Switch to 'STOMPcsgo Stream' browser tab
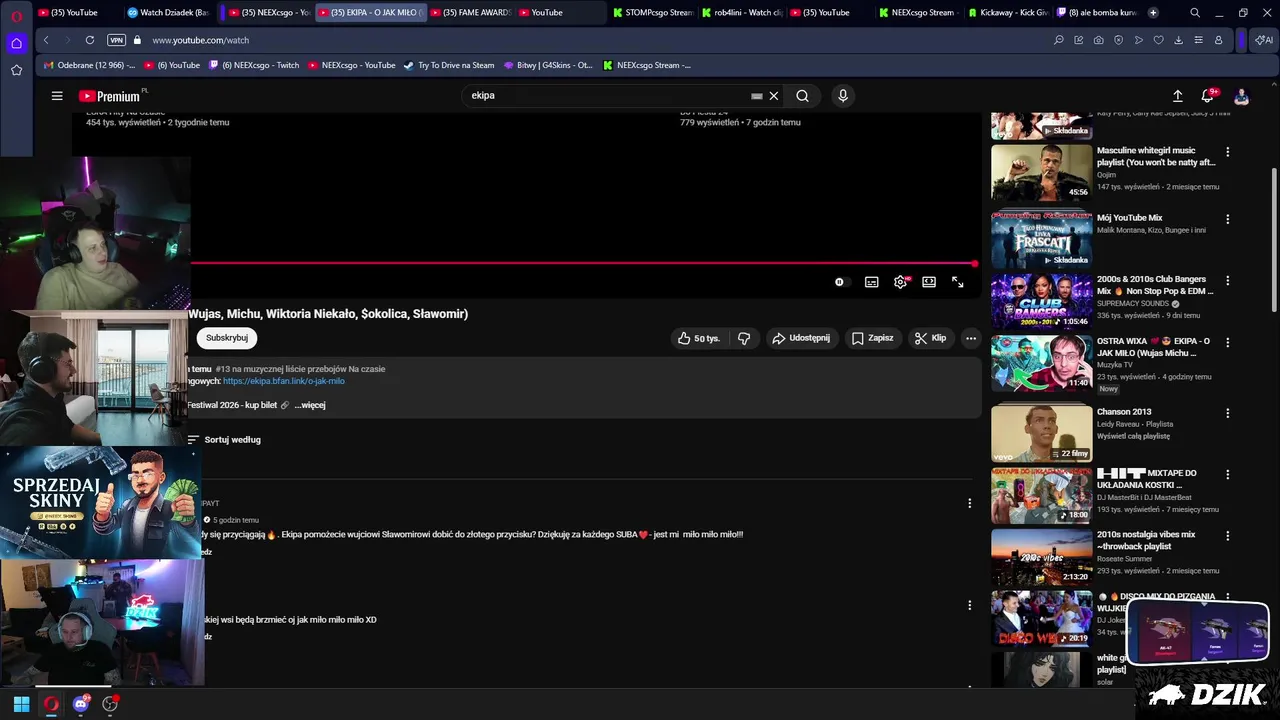1280x720 pixels. click(x=650, y=13)
